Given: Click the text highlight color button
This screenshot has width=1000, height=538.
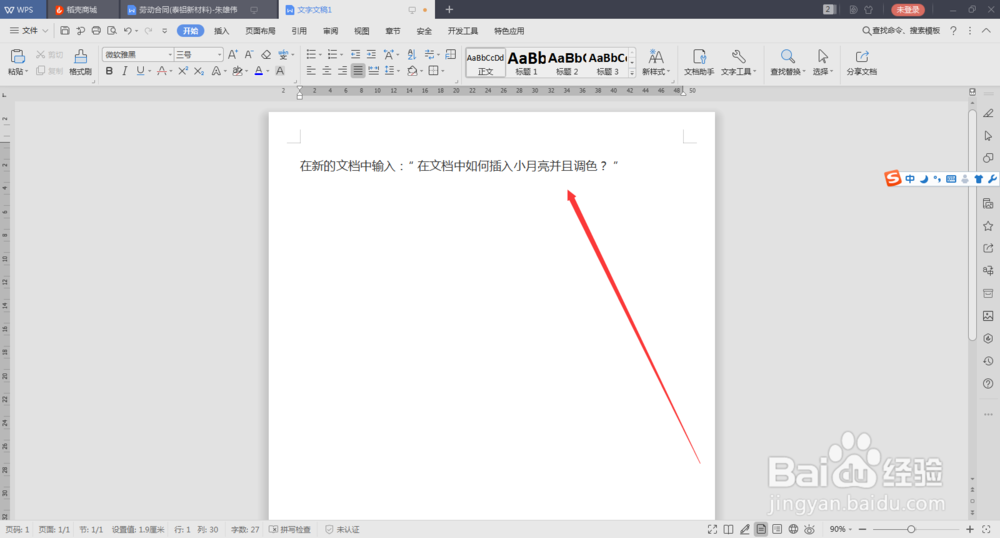Looking at the screenshot, I should [x=237, y=71].
